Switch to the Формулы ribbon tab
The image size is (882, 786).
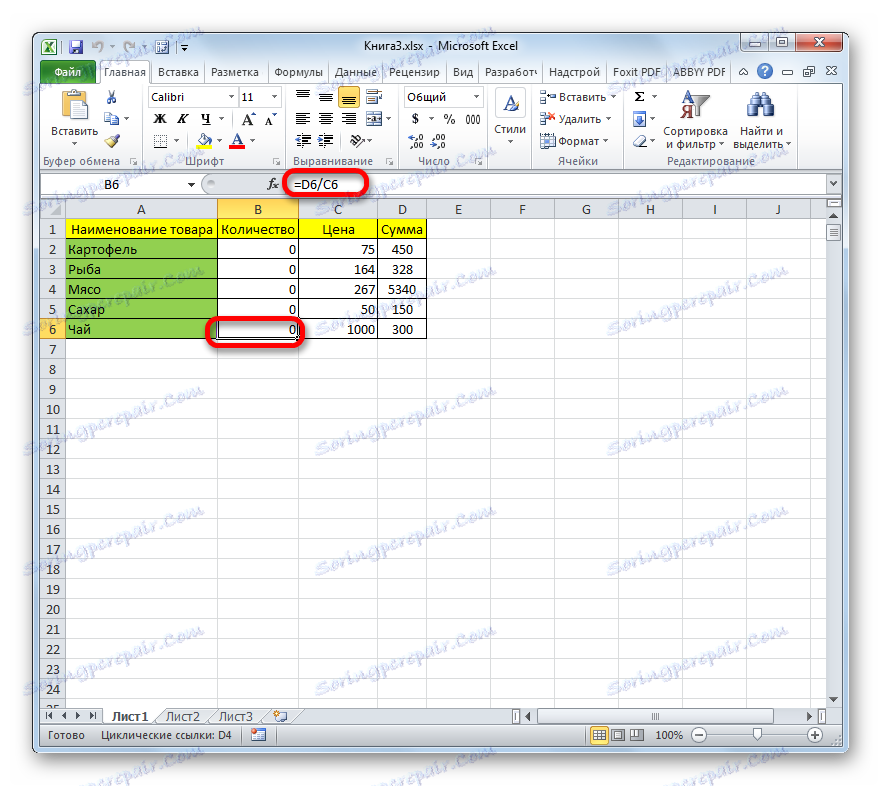[x=298, y=72]
